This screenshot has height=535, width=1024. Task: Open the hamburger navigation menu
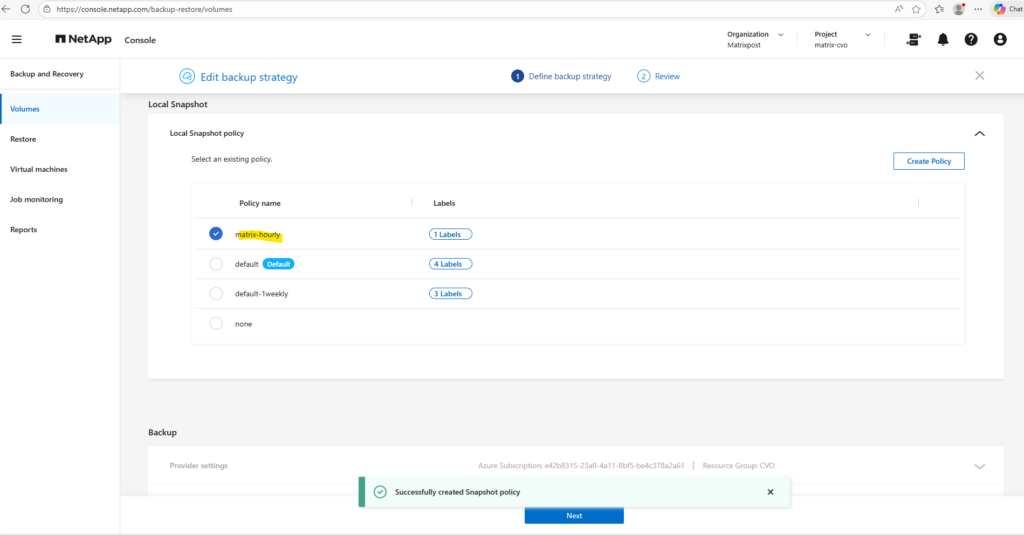click(x=16, y=40)
